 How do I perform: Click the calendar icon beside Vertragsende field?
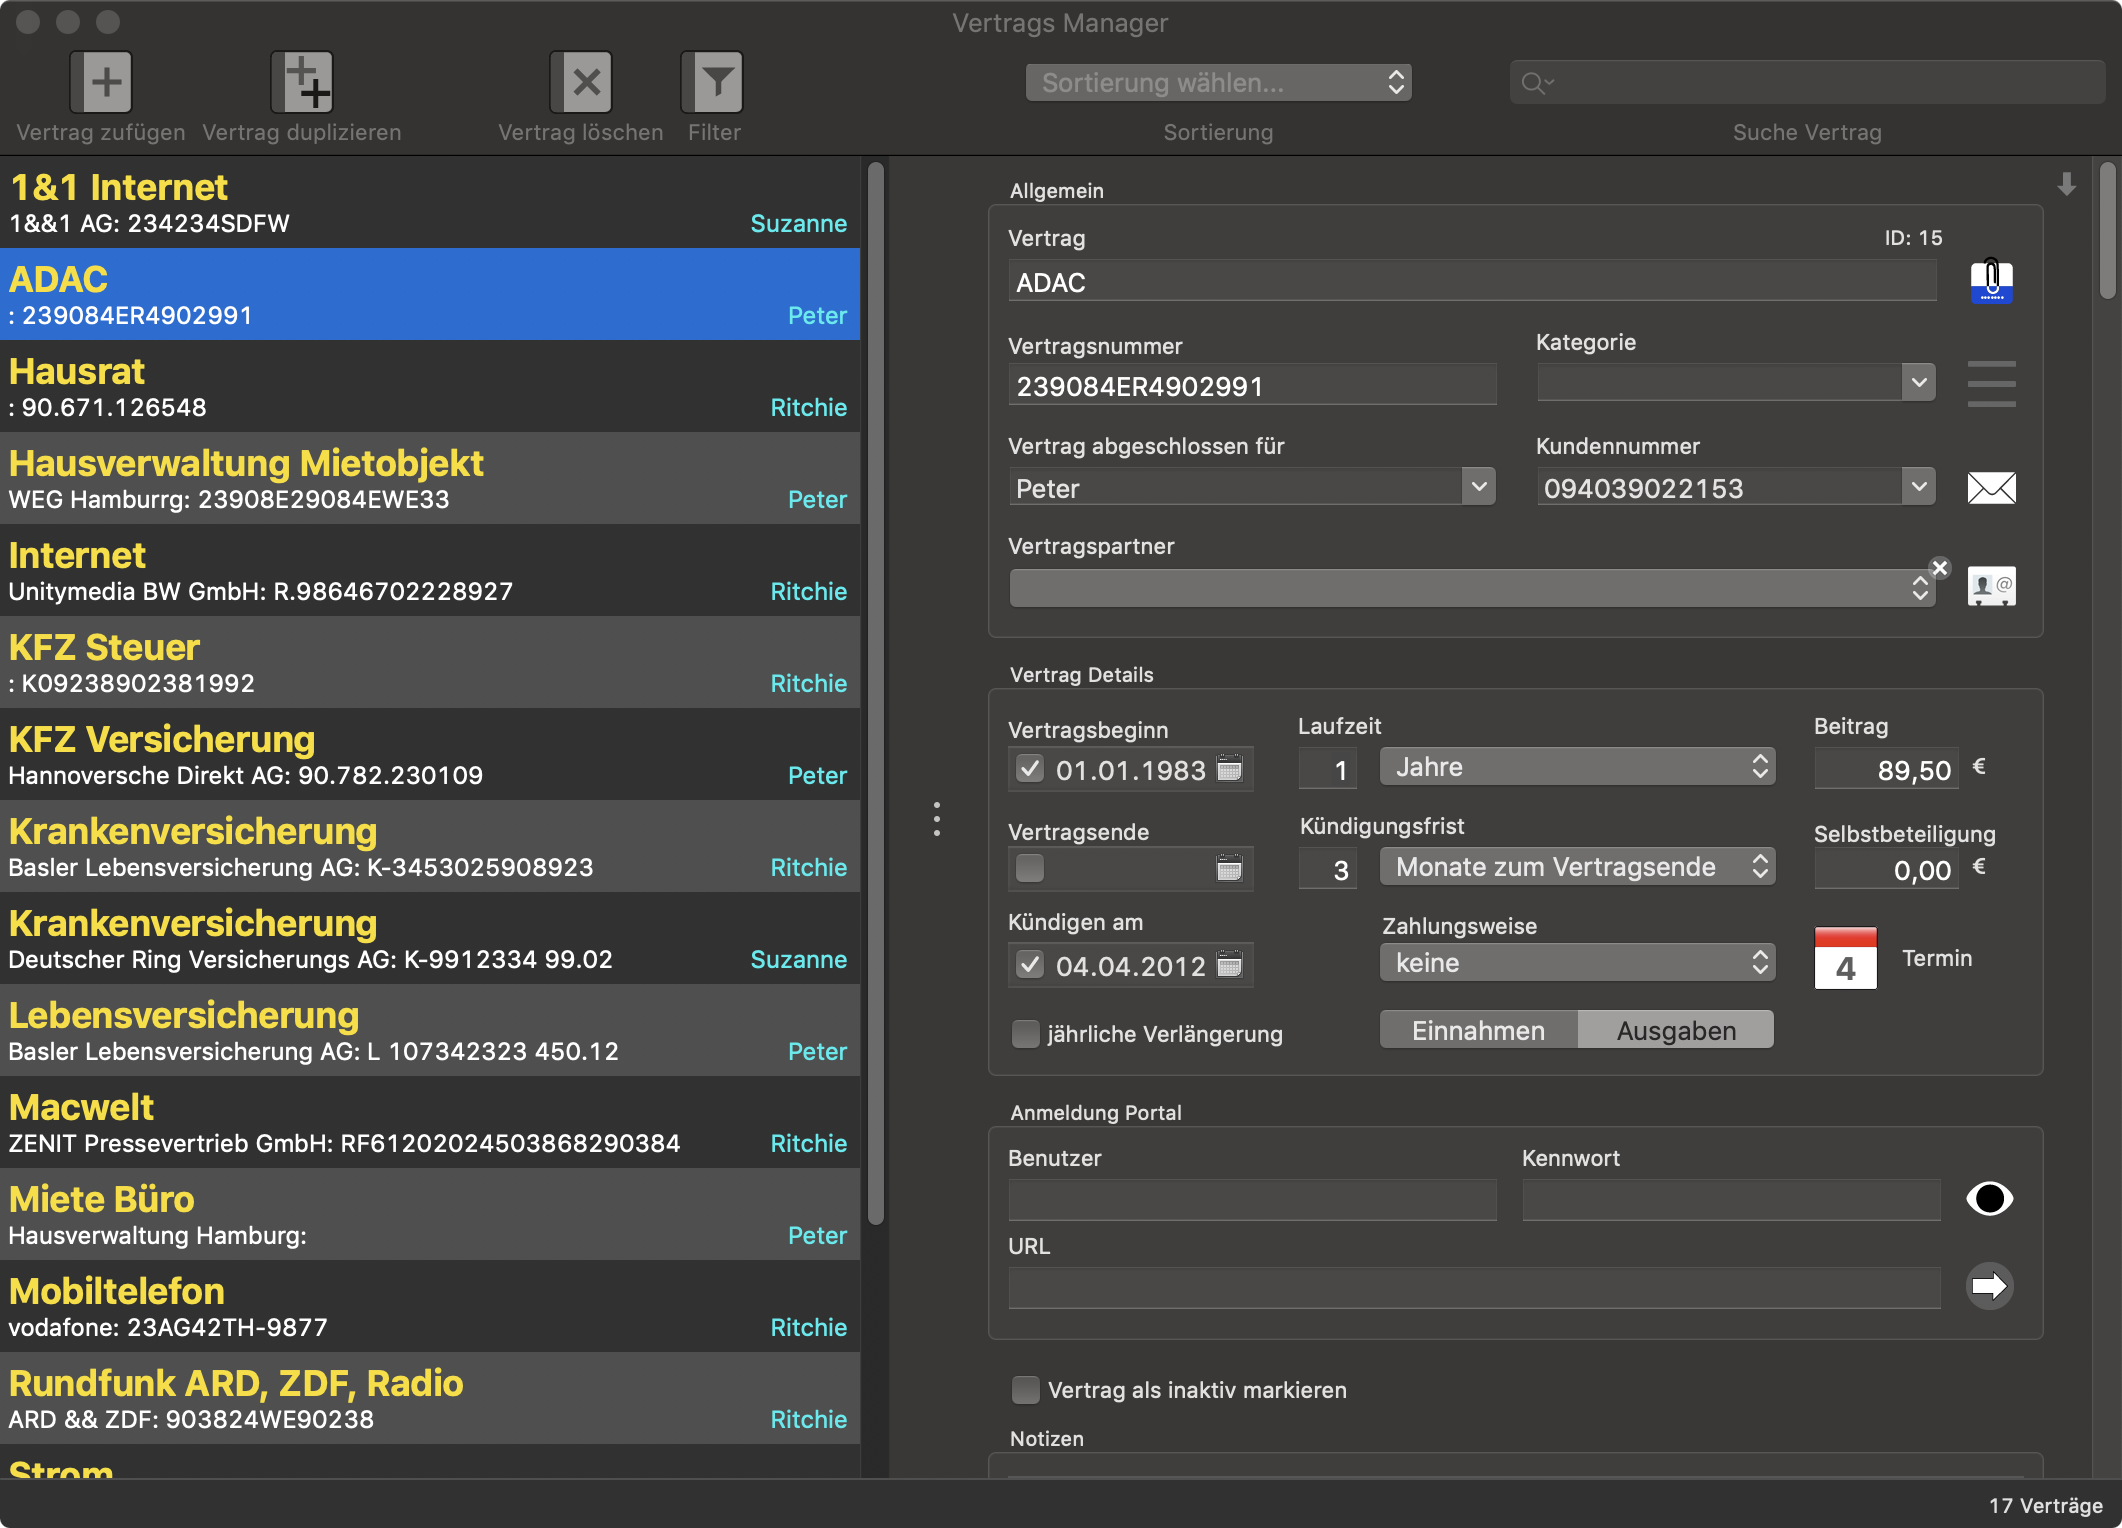(x=1229, y=868)
